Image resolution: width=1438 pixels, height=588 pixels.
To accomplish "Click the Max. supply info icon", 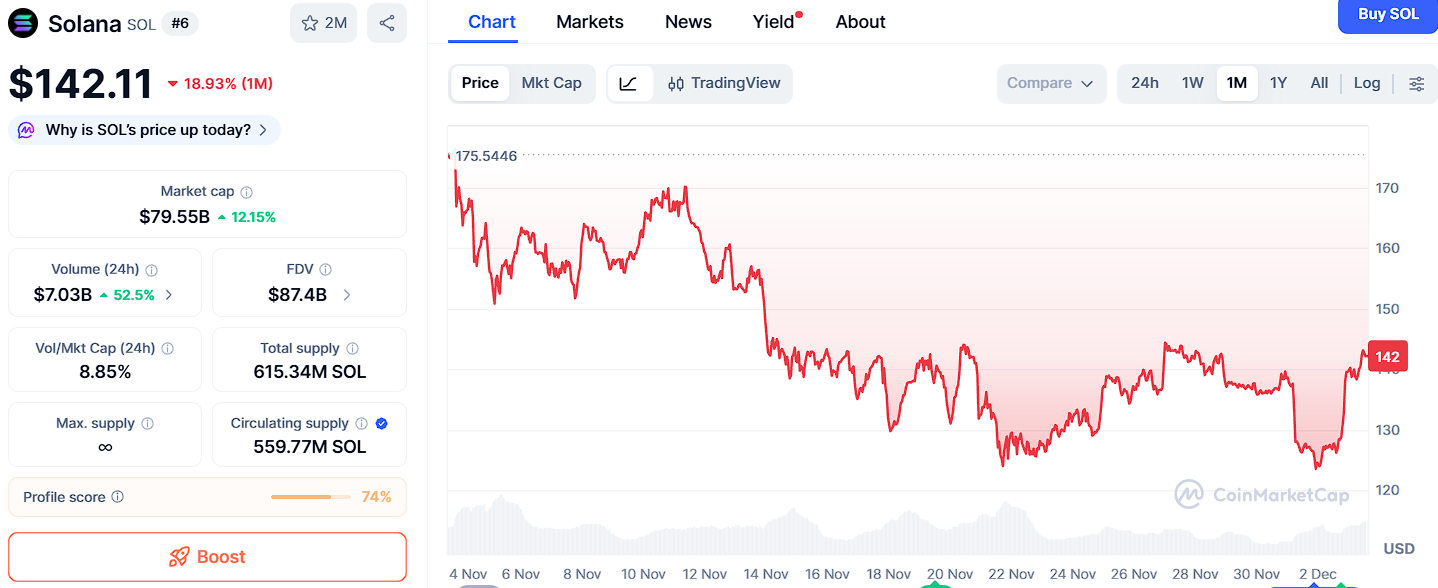I will [x=148, y=423].
